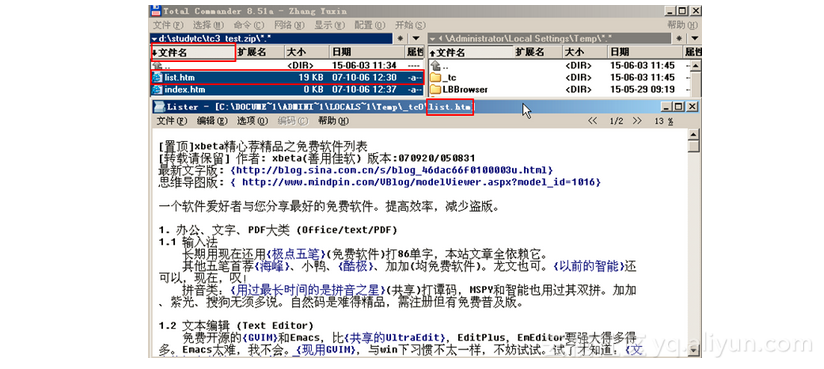Sort right panel by 日期 column
The width and height of the screenshot is (824, 369).
coord(645,53)
